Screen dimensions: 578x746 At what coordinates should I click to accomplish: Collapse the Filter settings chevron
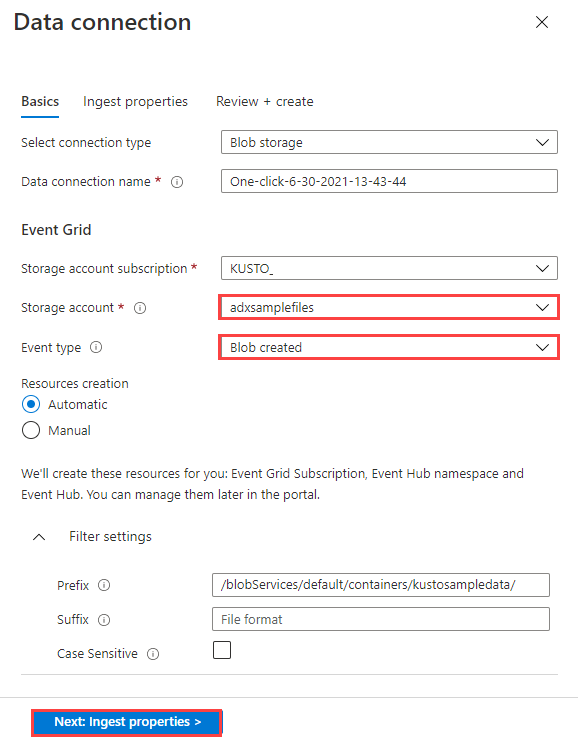39,537
